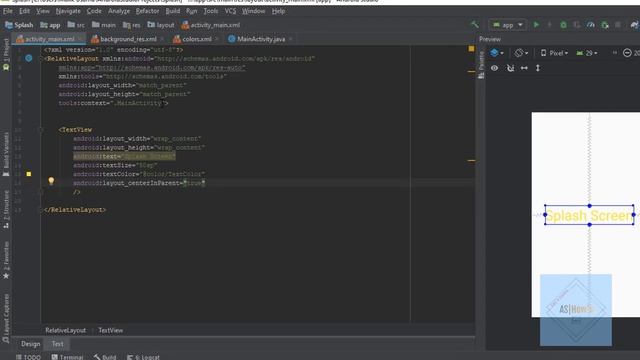Switch to MainActivity.java tab
The height and width of the screenshot is (360, 640).
click(x=261, y=39)
